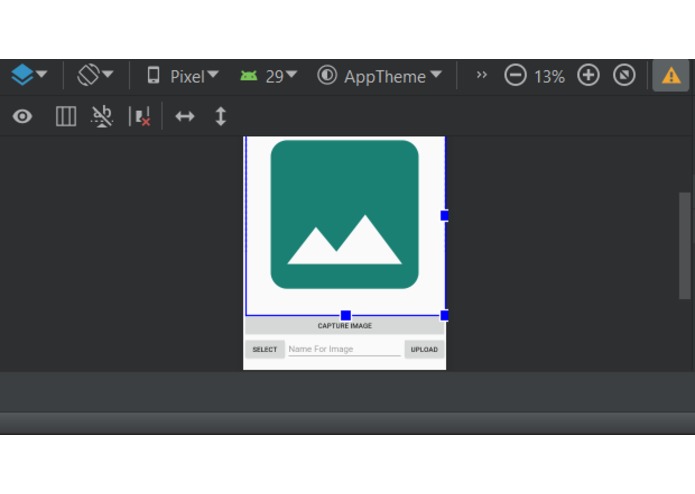Click the struck-through ab text icon
The image size is (695, 494).
click(x=102, y=117)
